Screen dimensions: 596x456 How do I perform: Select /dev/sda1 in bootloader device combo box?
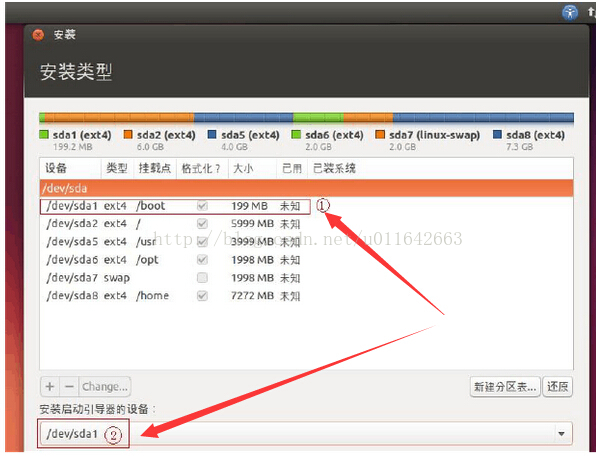pos(306,434)
